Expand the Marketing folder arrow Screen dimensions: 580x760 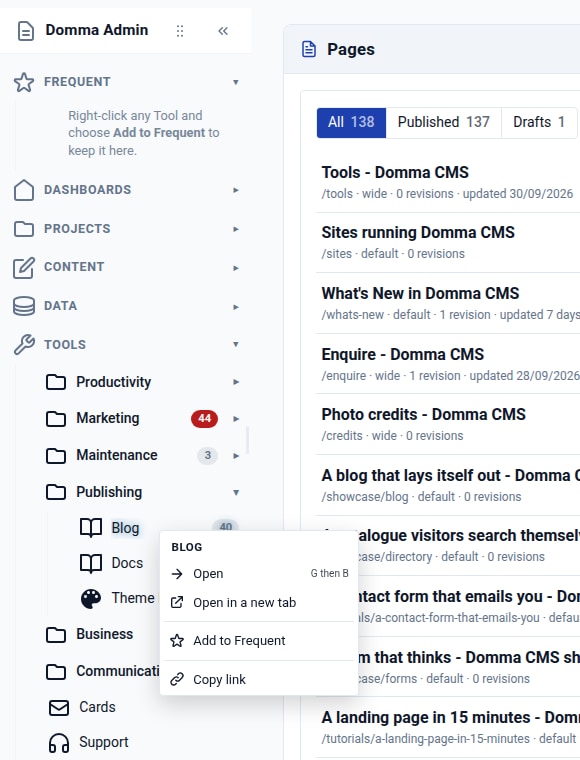235,419
